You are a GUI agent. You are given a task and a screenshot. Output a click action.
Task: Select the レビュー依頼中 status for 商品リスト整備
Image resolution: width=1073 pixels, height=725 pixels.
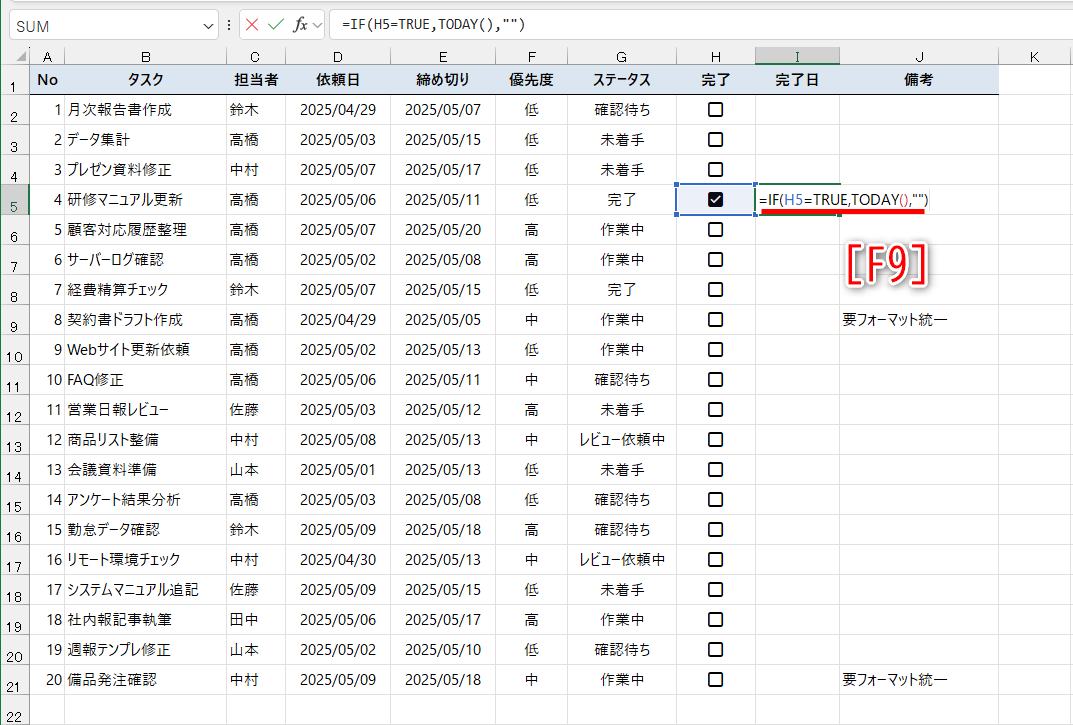pyautogui.click(x=621, y=440)
